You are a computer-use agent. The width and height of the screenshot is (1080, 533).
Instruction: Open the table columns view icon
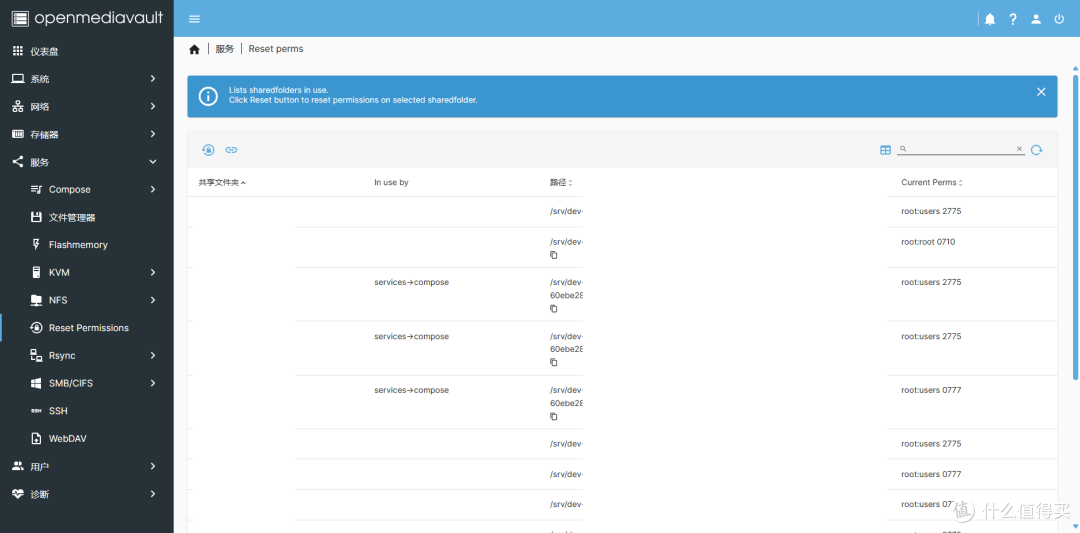pos(885,150)
